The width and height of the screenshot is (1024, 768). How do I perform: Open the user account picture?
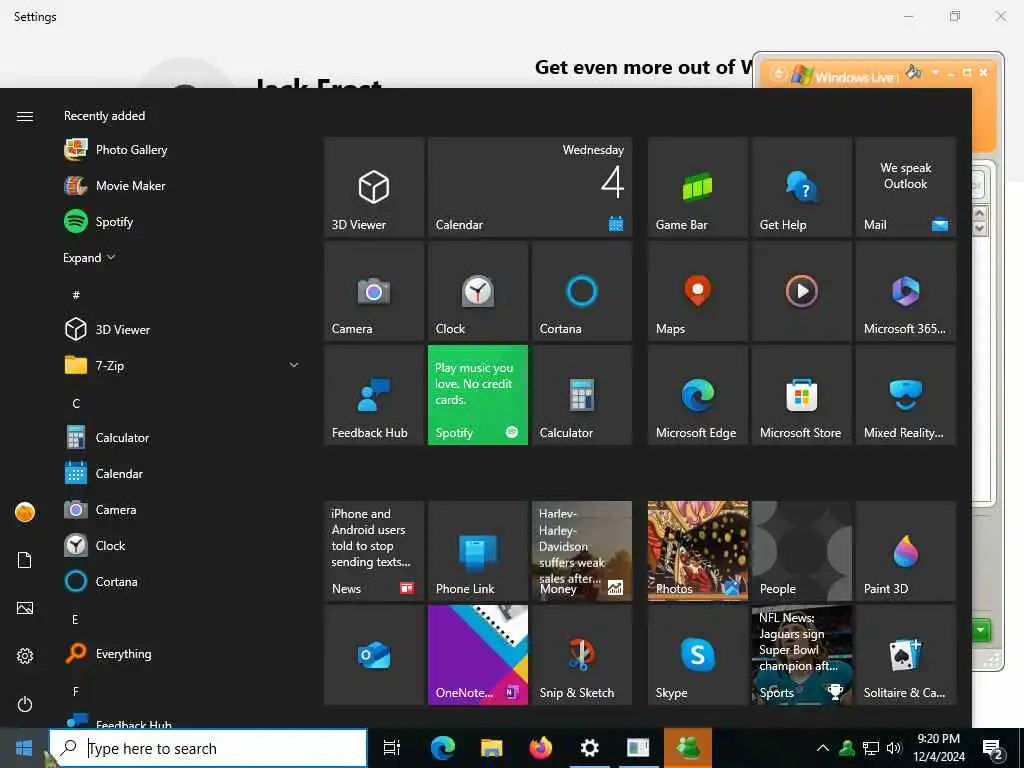pyautogui.click(x=25, y=512)
